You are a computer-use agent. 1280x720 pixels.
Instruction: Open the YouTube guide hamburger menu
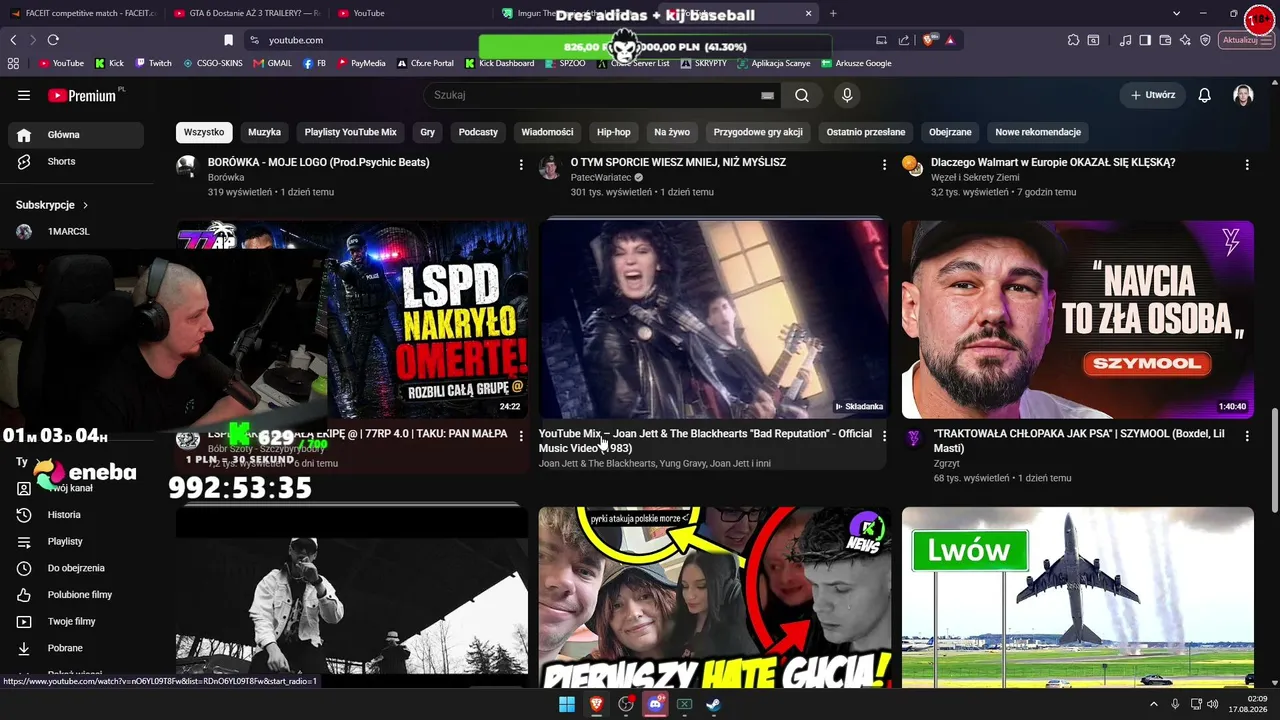click(24, 95)
